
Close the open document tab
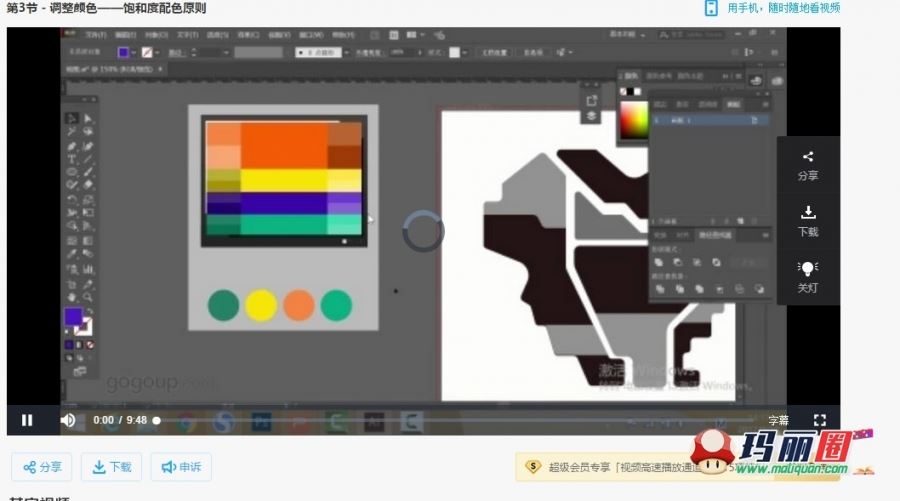160,69
